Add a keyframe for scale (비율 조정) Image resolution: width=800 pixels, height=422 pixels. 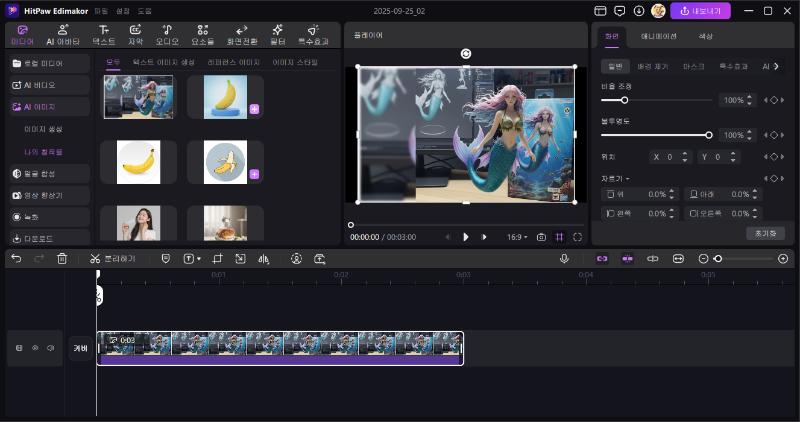coord(774,100)
